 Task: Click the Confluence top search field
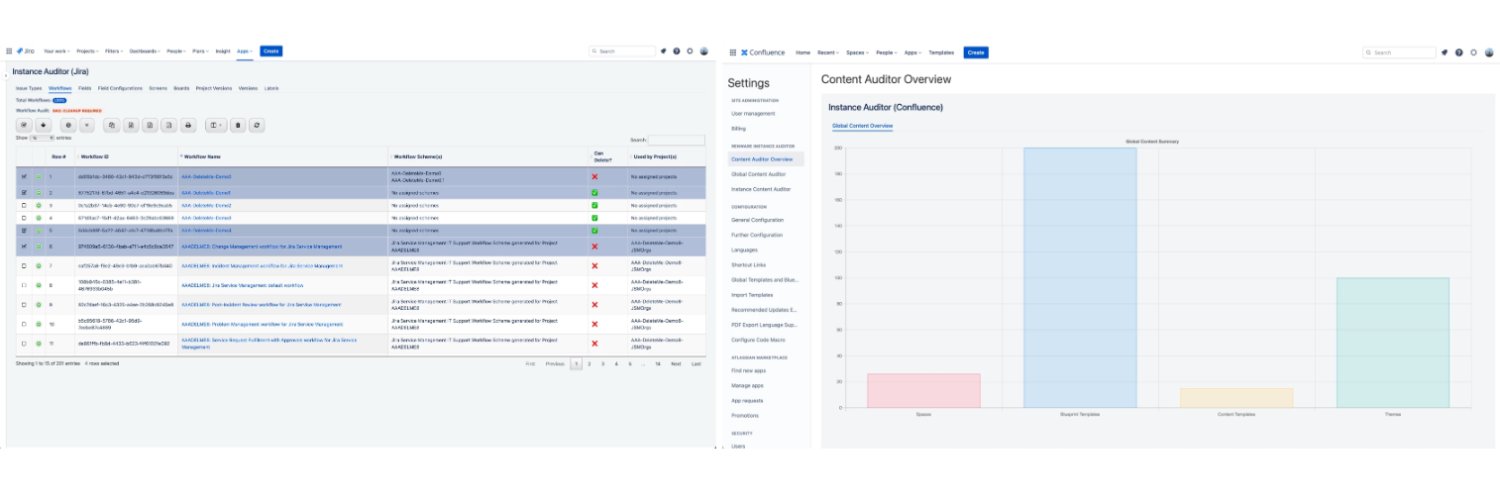pyautogui.click(x=1400, y=52)
